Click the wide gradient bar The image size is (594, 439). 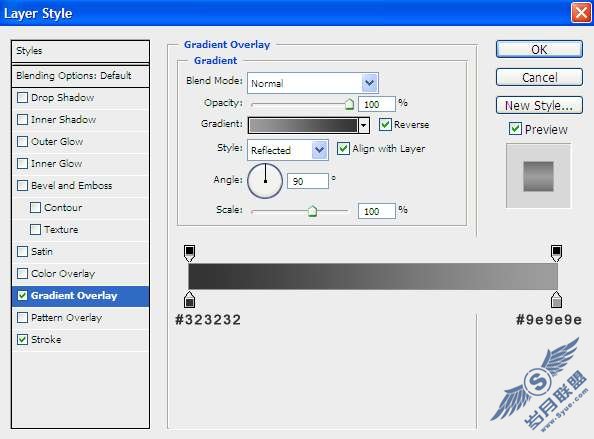(x=373, y=277)
